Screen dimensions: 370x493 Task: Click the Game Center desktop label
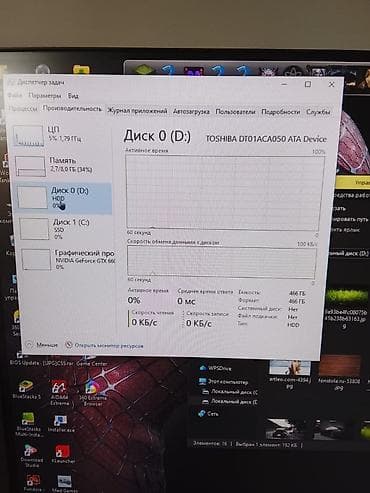coord(92,364)
